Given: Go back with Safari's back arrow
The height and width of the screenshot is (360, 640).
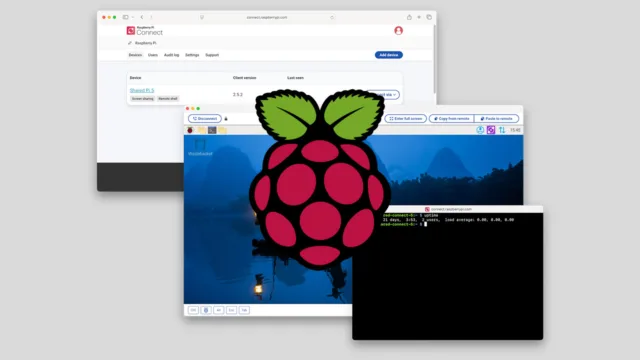Looking at the screenshot, I should 142,17.
